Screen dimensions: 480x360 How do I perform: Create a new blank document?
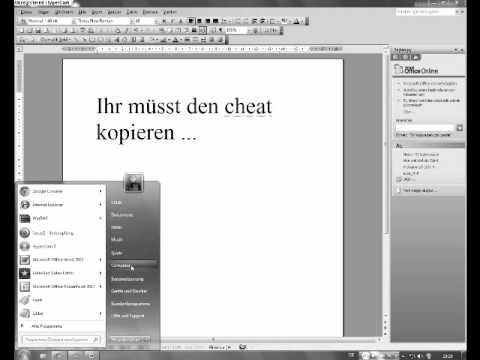tap(22, 31)
